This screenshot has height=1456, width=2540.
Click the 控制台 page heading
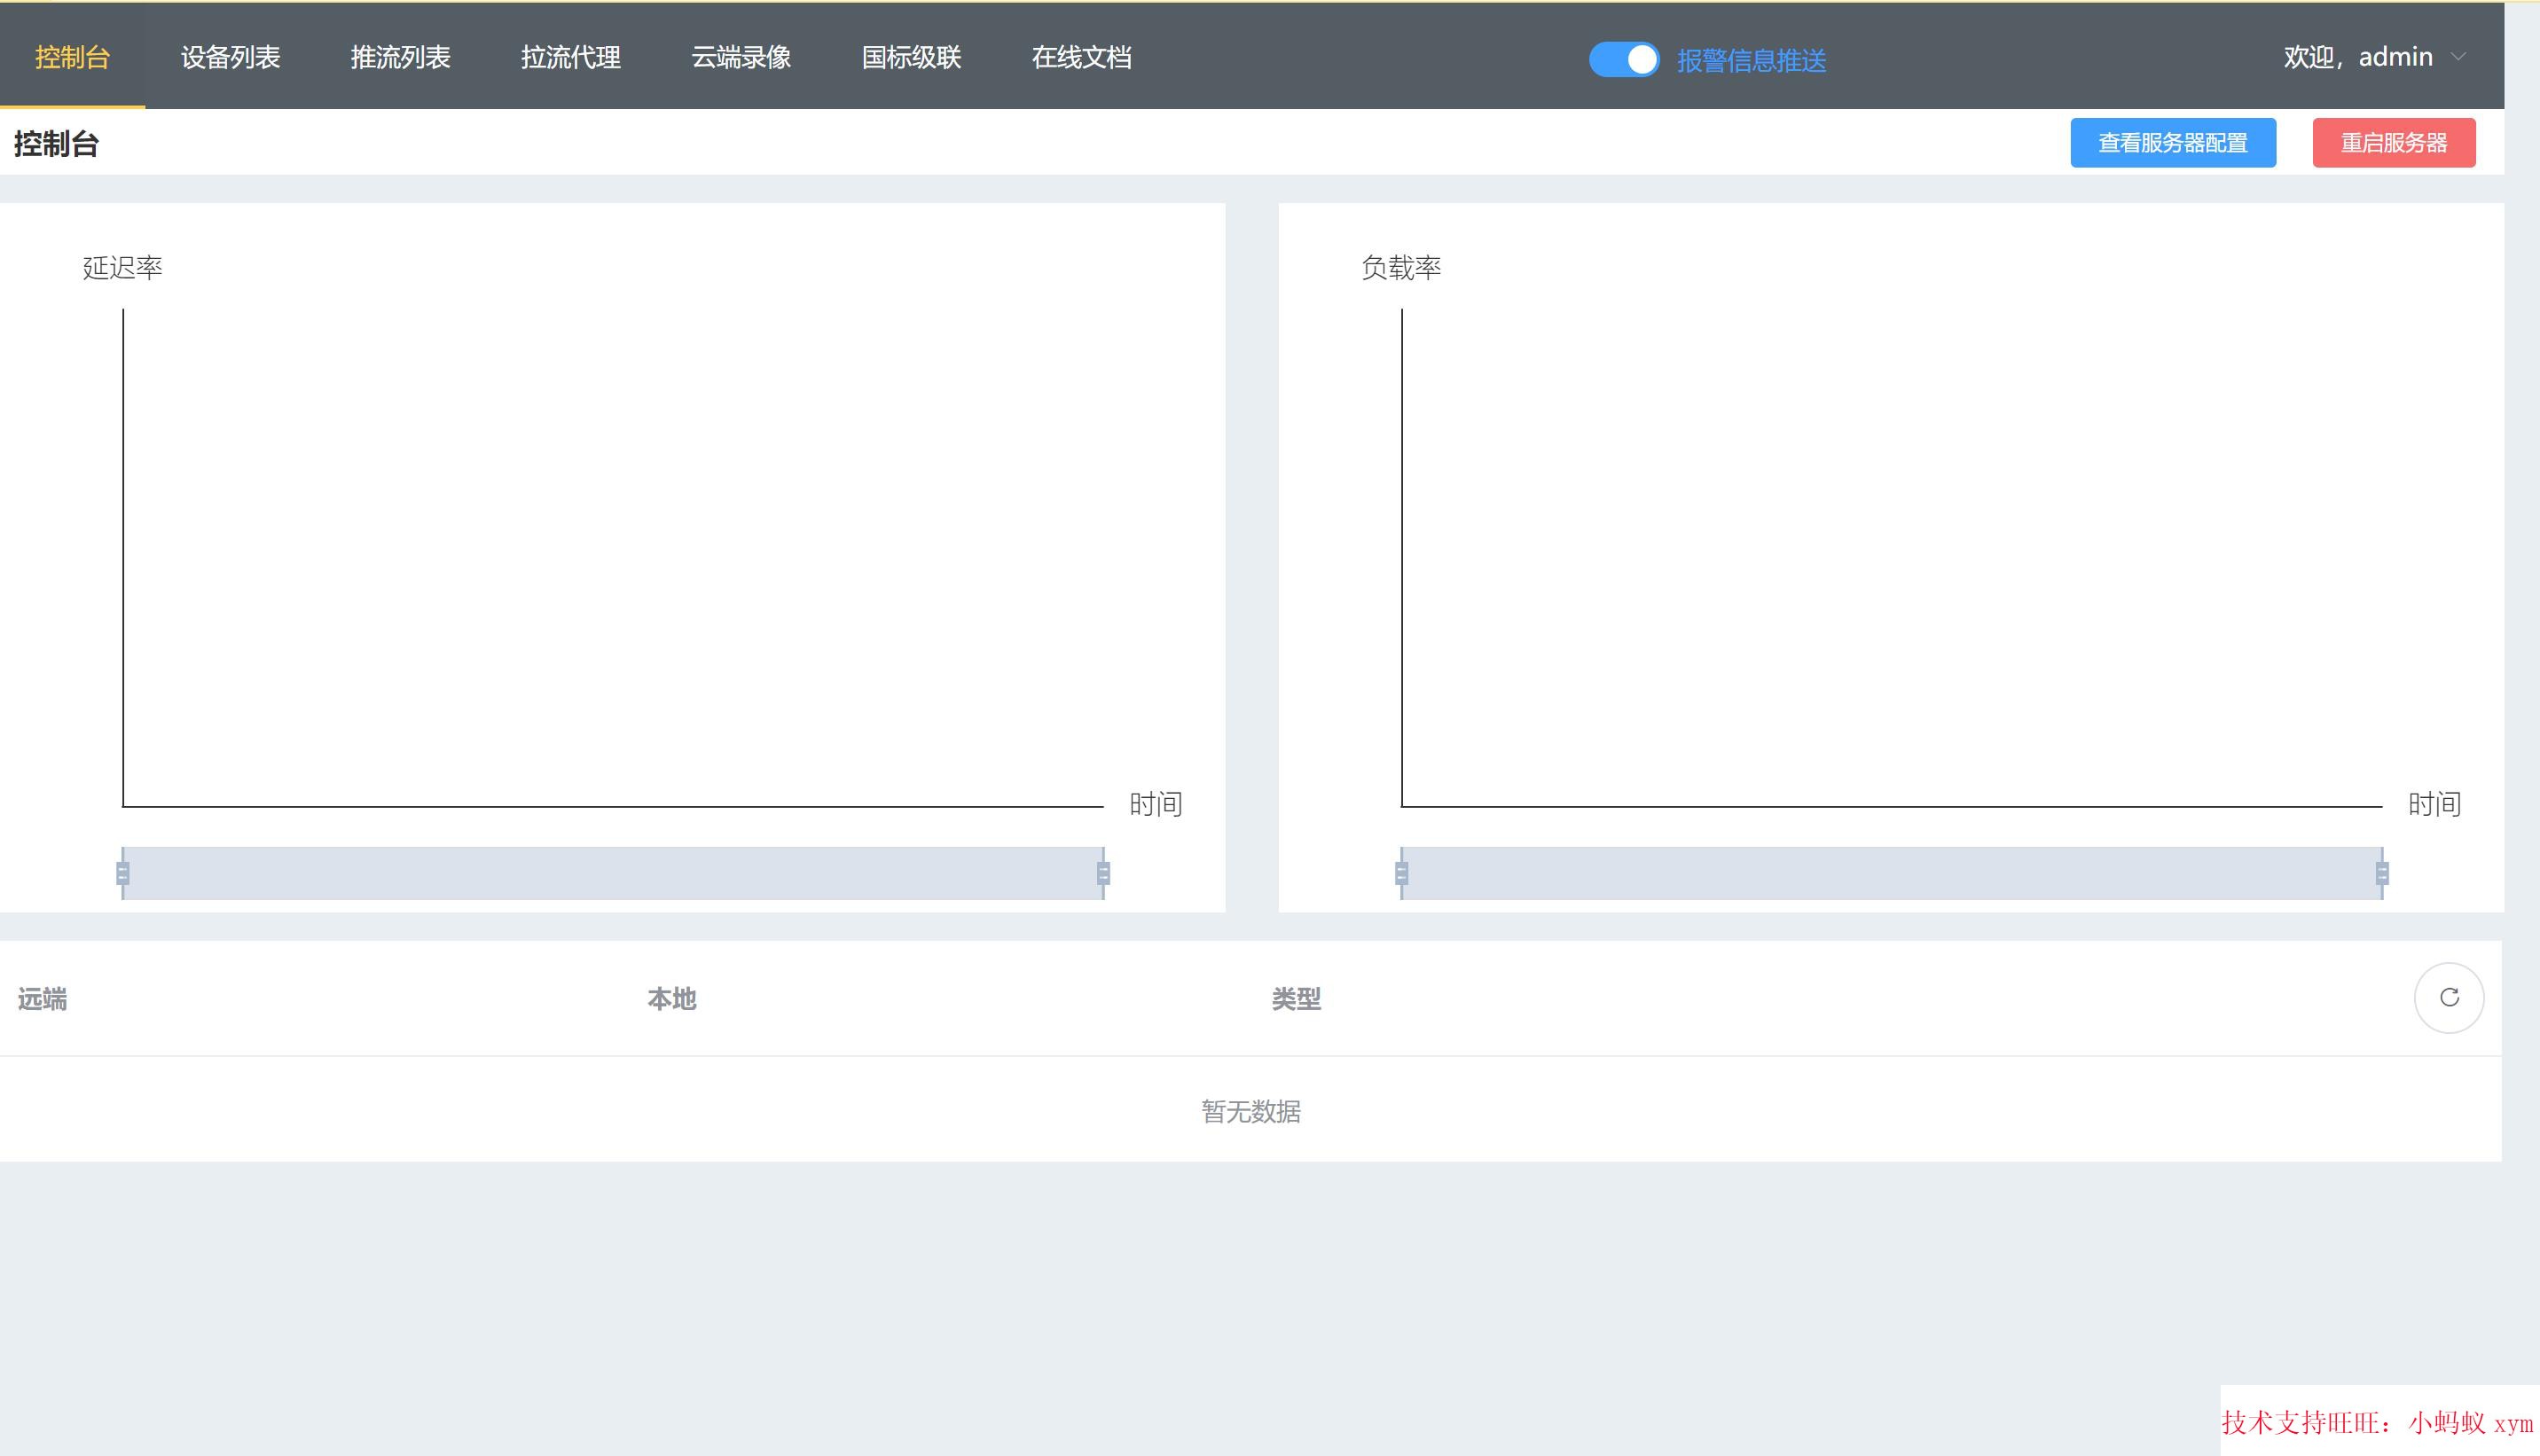56,144
